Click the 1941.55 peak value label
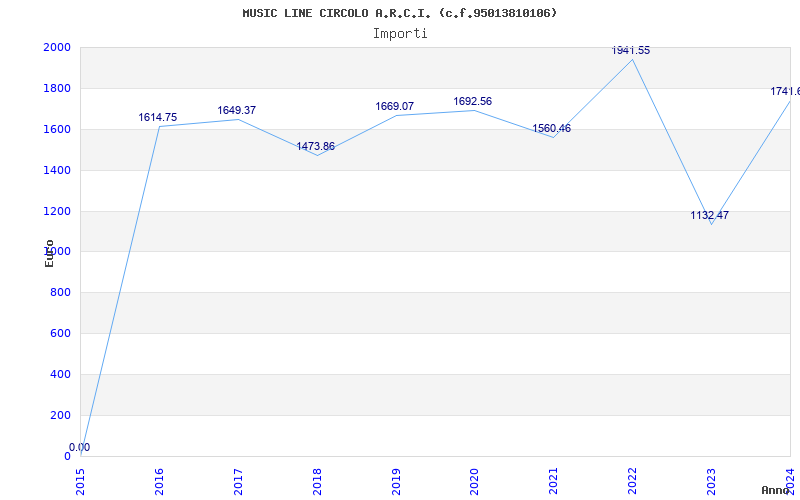800x500 pixels. tap(631, 51)
